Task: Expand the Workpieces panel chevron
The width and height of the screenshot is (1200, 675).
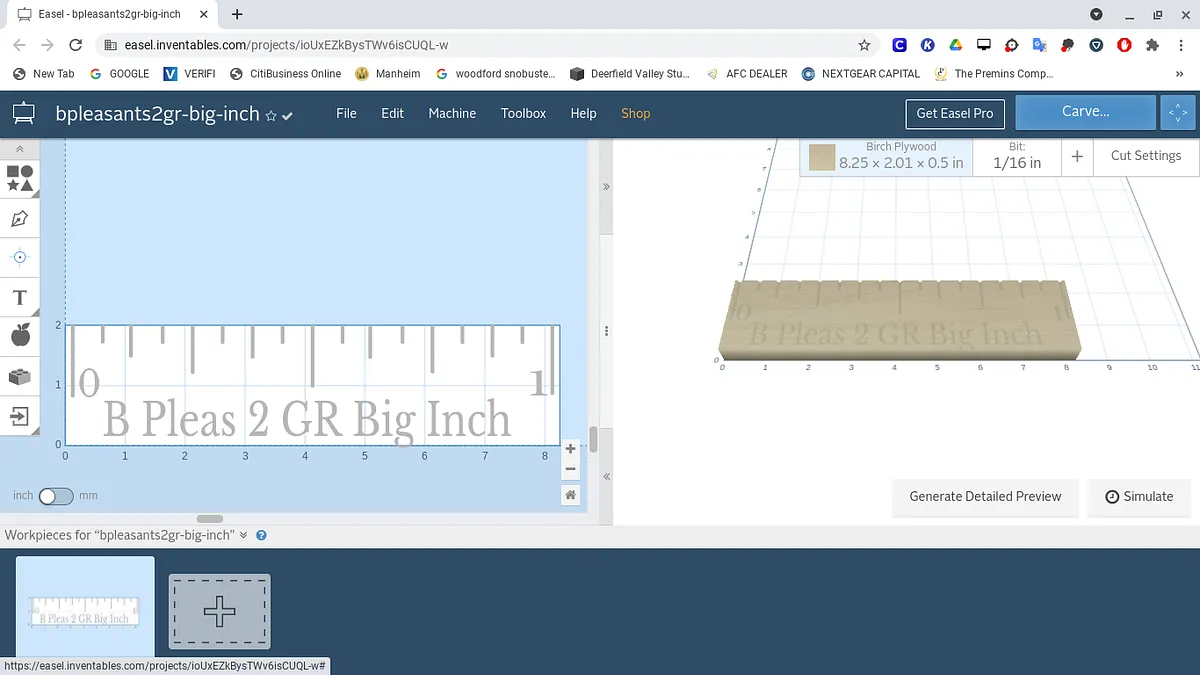Action: [243, 535]
